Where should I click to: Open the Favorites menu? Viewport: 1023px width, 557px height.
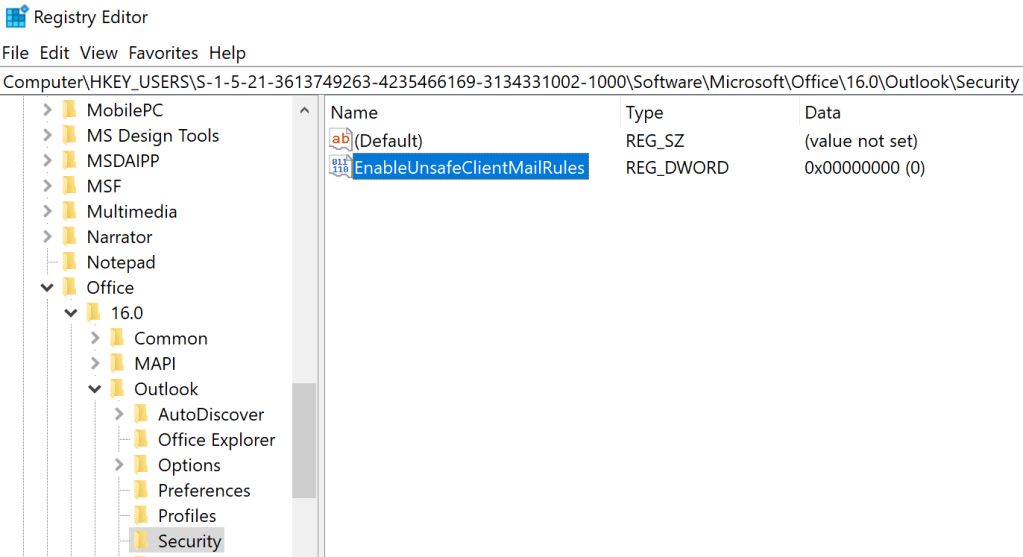[163, 53]
